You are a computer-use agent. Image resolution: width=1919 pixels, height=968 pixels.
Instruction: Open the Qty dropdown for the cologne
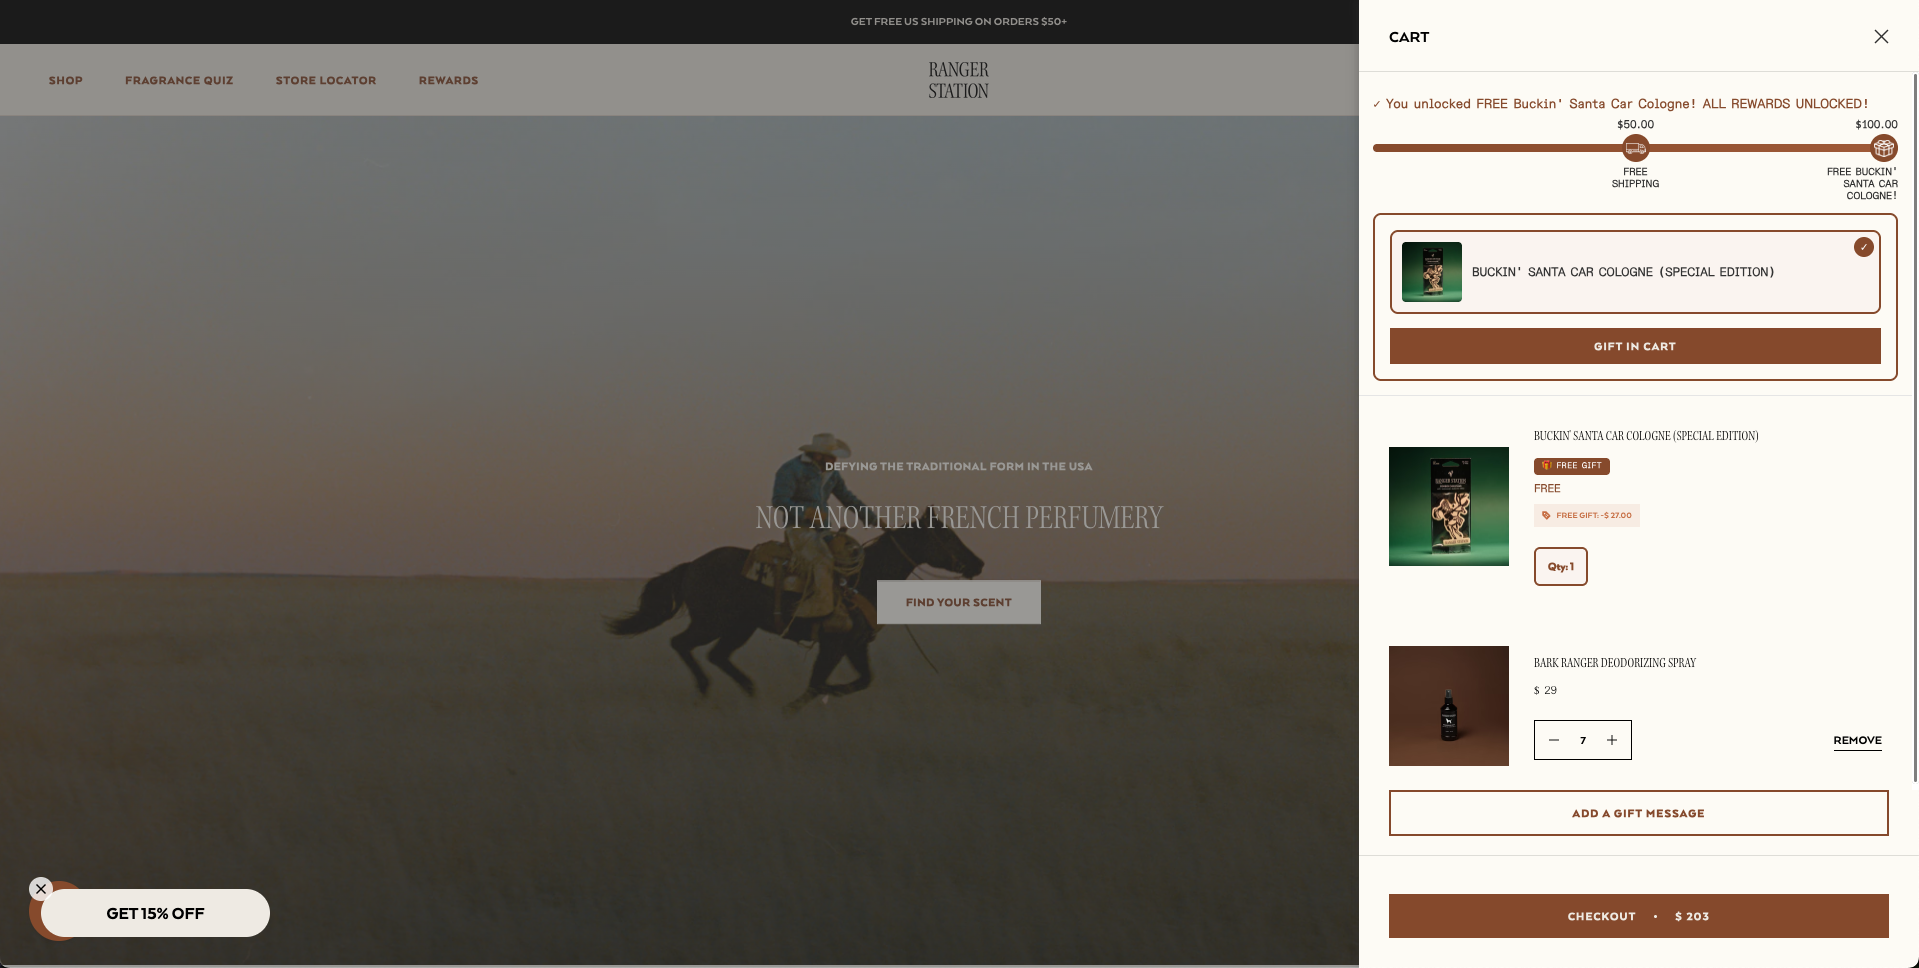pos(1560,566)
